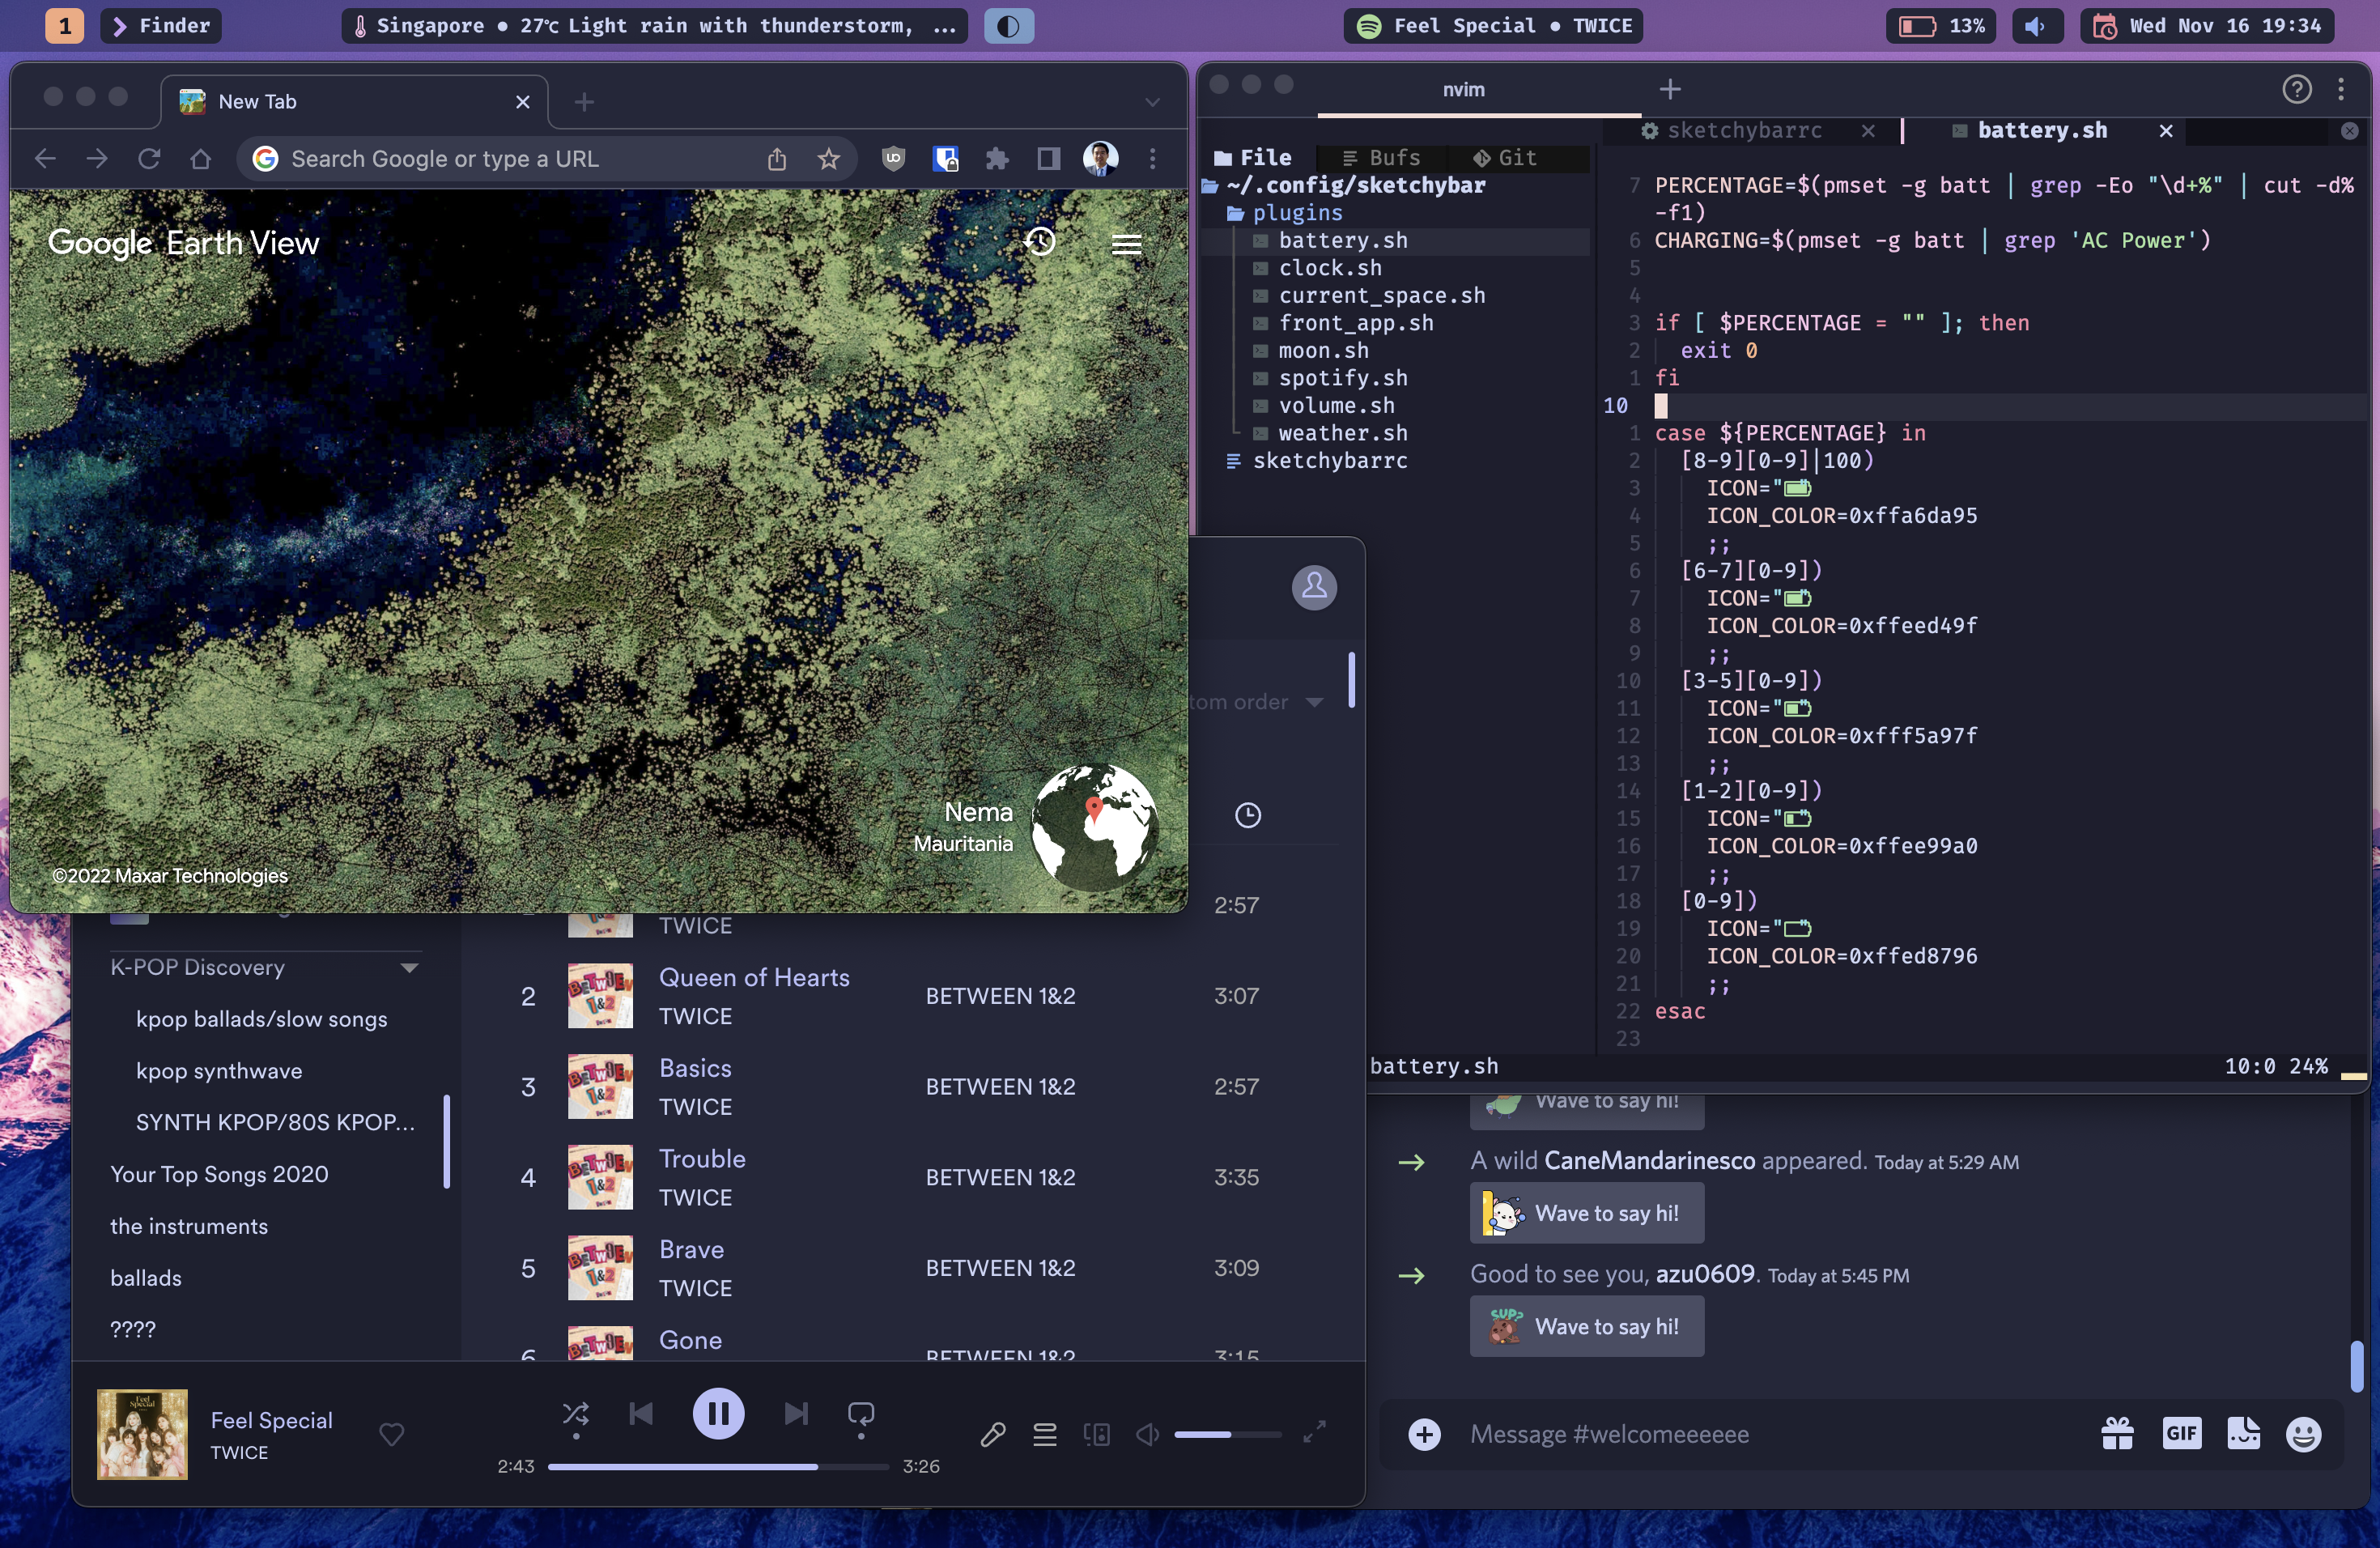Like the song Feel Special with the heart

[x=392, y=1435]
